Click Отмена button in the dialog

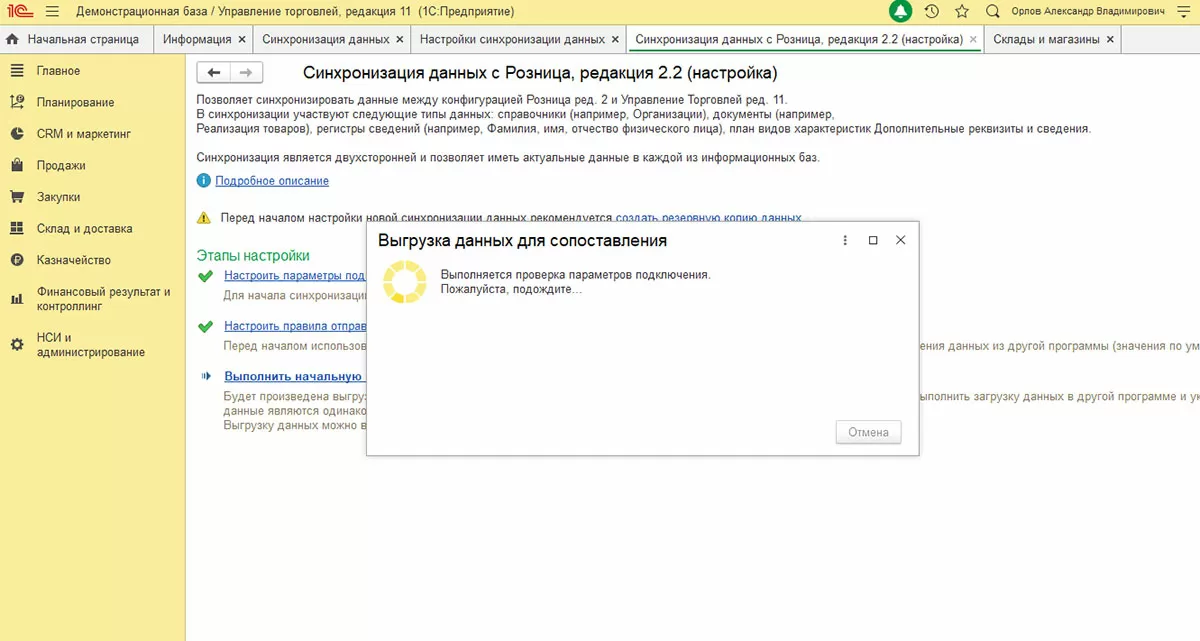[868, 433]
